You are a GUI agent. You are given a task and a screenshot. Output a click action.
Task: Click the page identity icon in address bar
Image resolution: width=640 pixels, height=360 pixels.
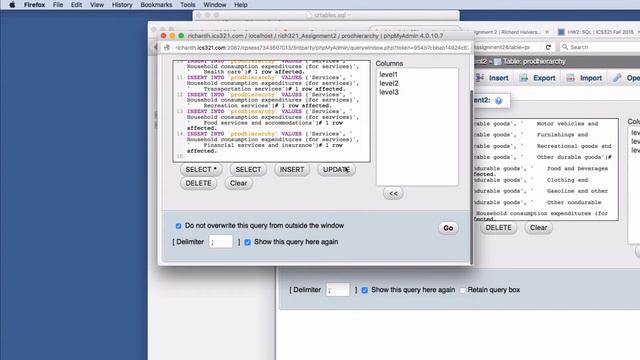pos(167,48)
